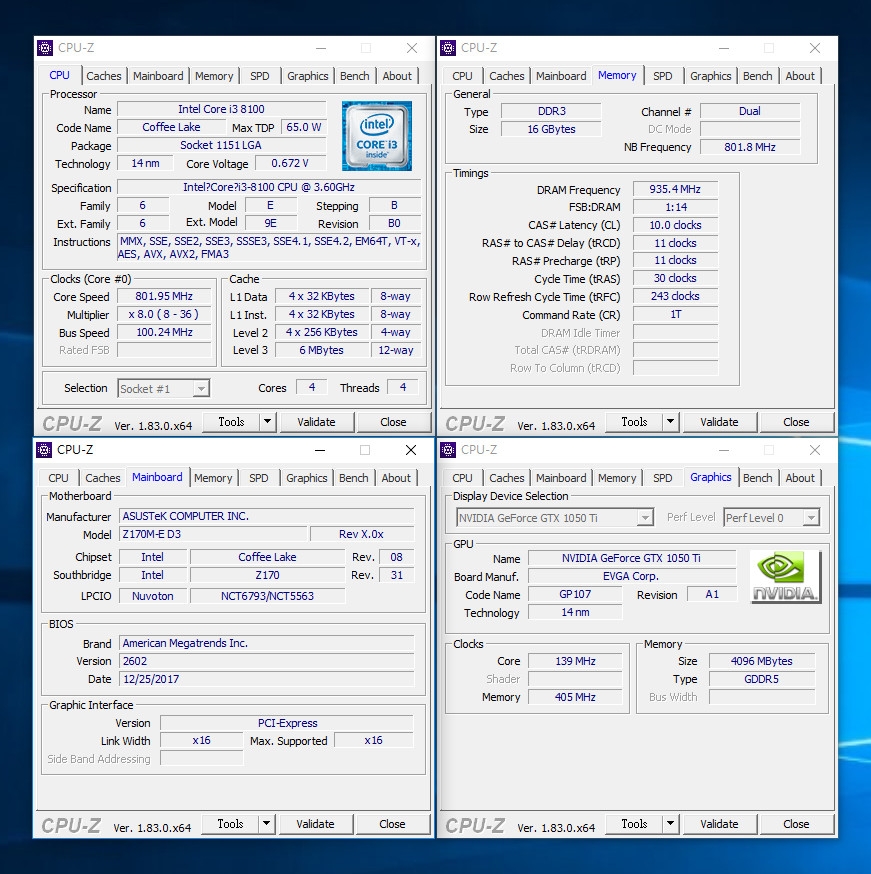Viewport: 871px width, 874px height.
Task: Select Memory tab in Graphics window
Action: [617, 478]
